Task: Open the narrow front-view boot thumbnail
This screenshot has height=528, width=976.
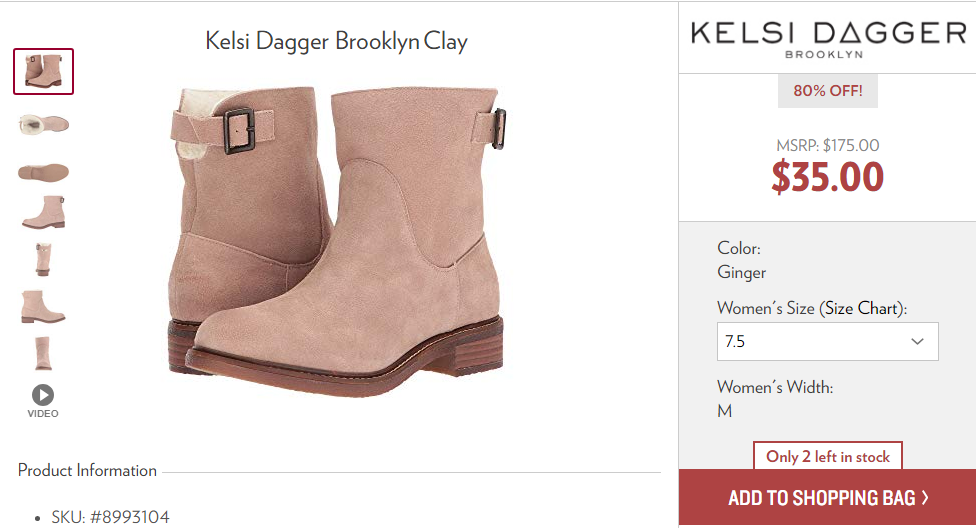Action: click(43, 259)
